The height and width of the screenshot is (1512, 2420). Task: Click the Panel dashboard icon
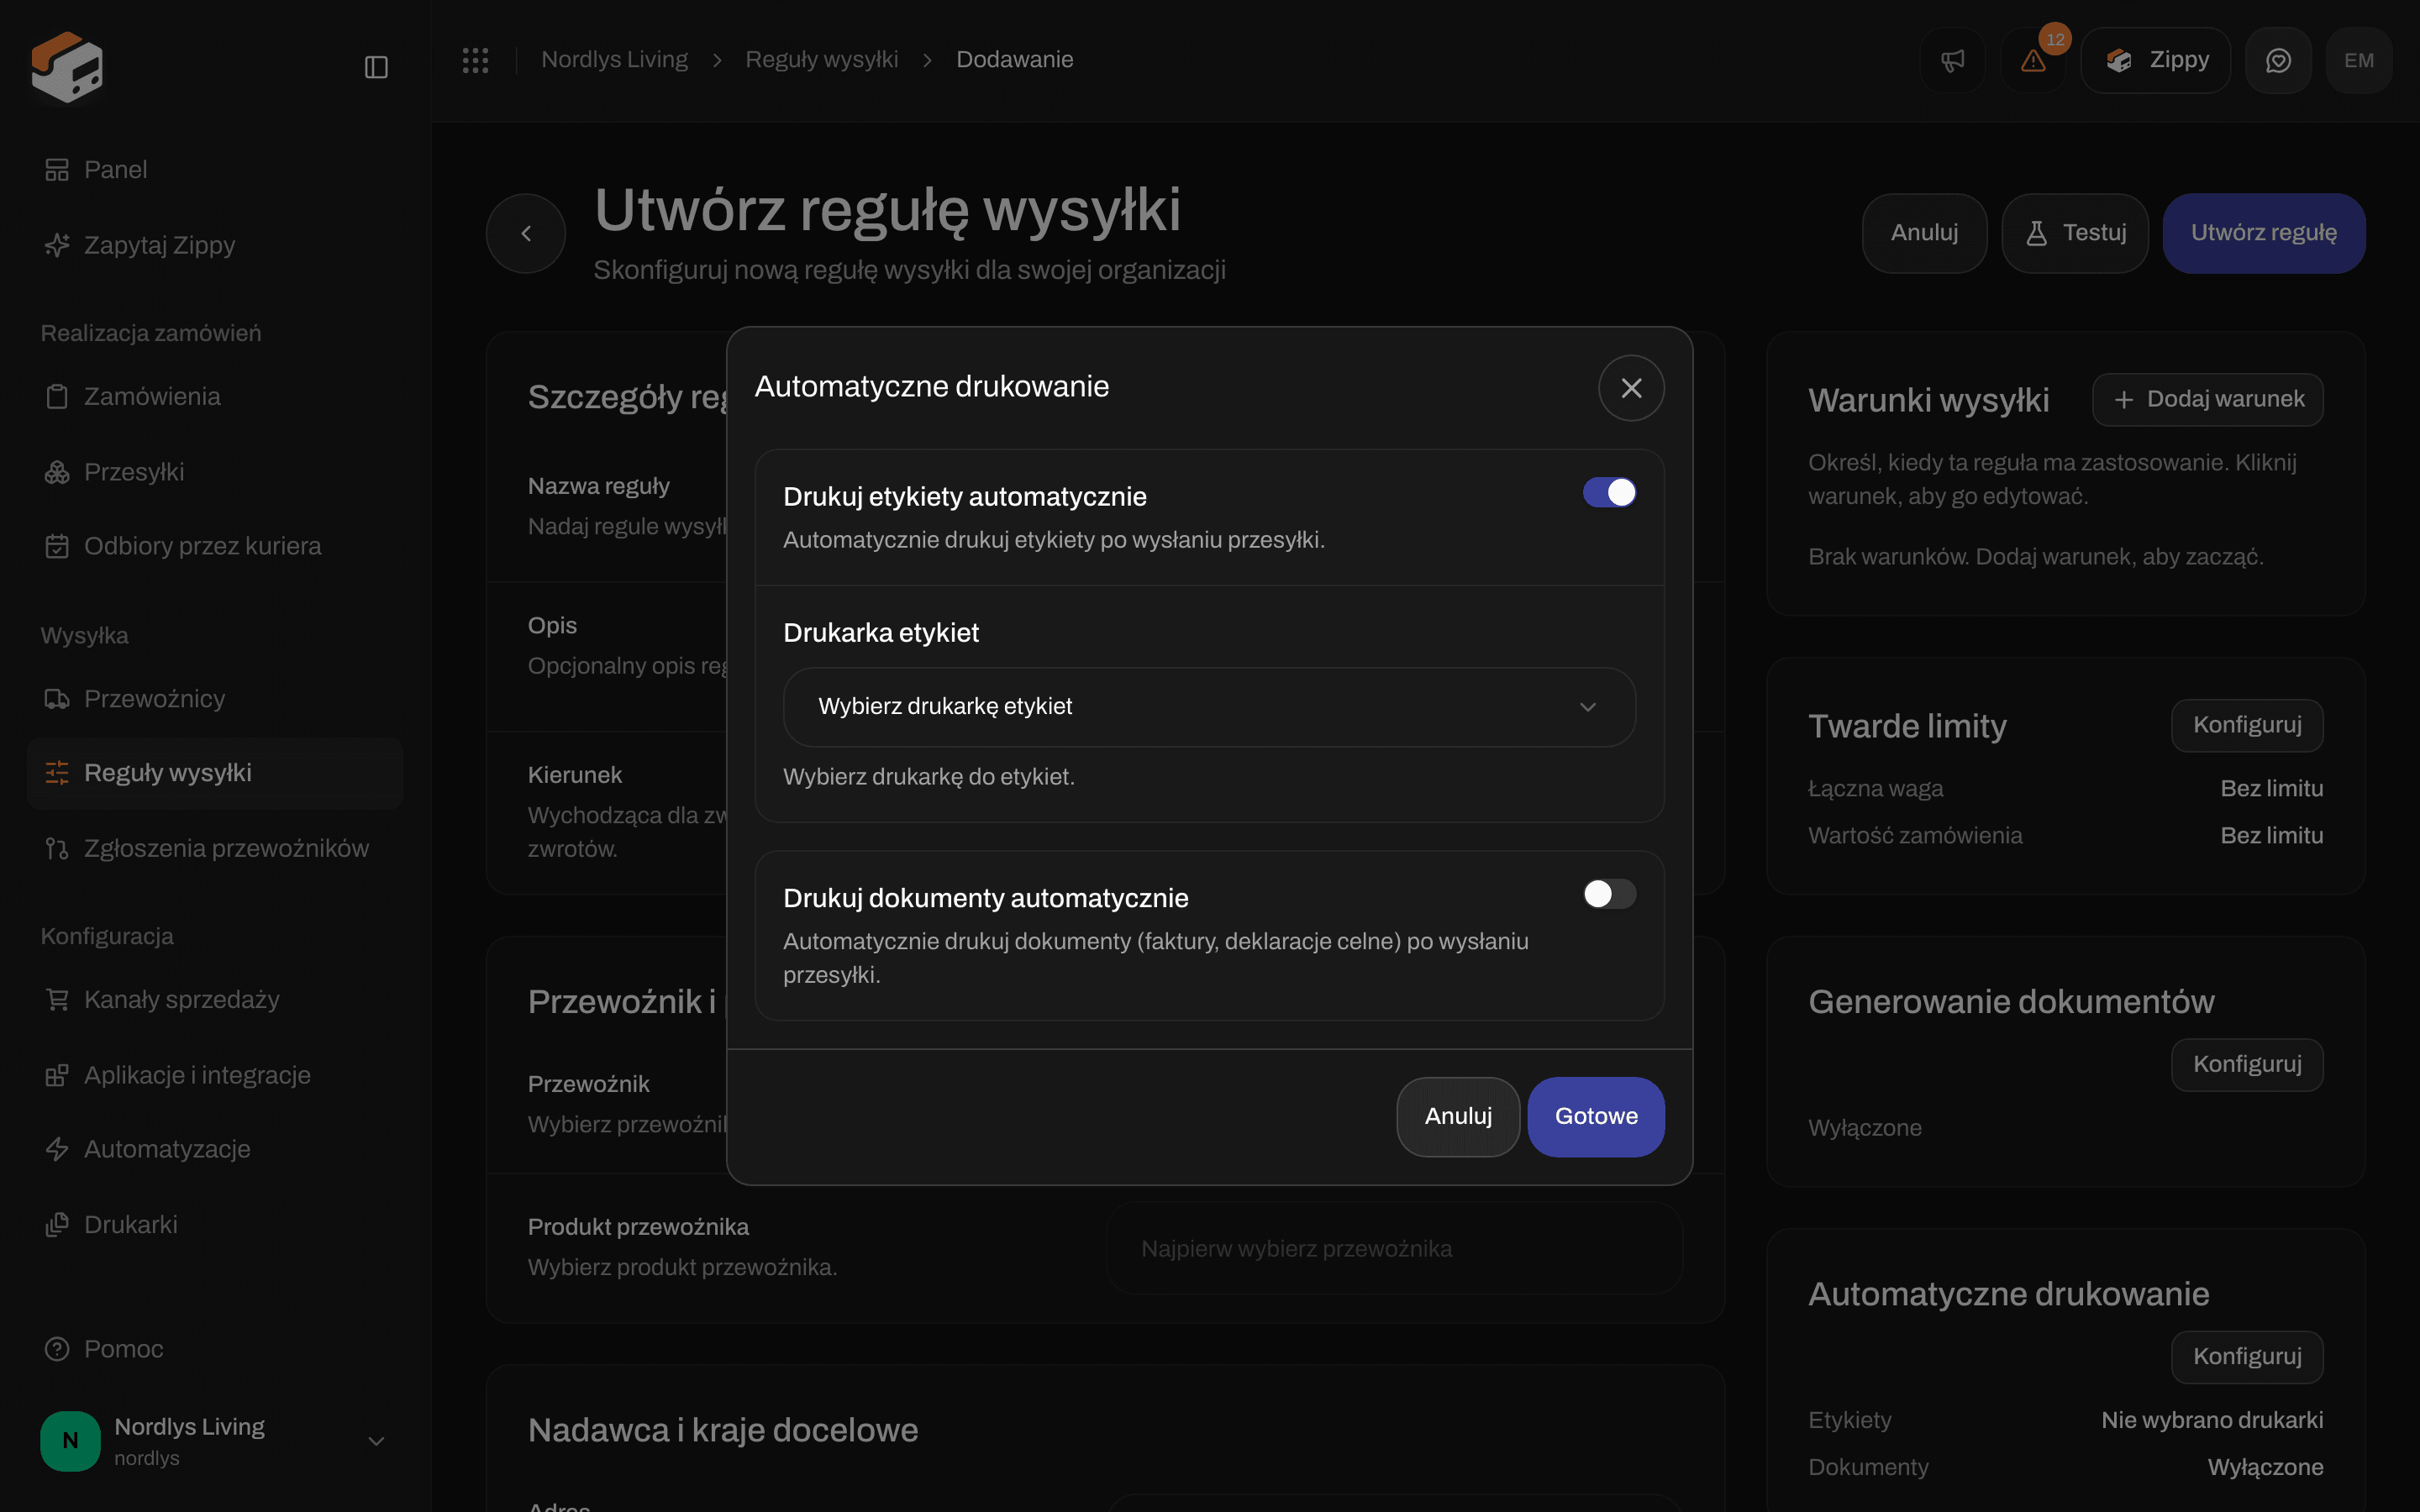pos(57,170)
